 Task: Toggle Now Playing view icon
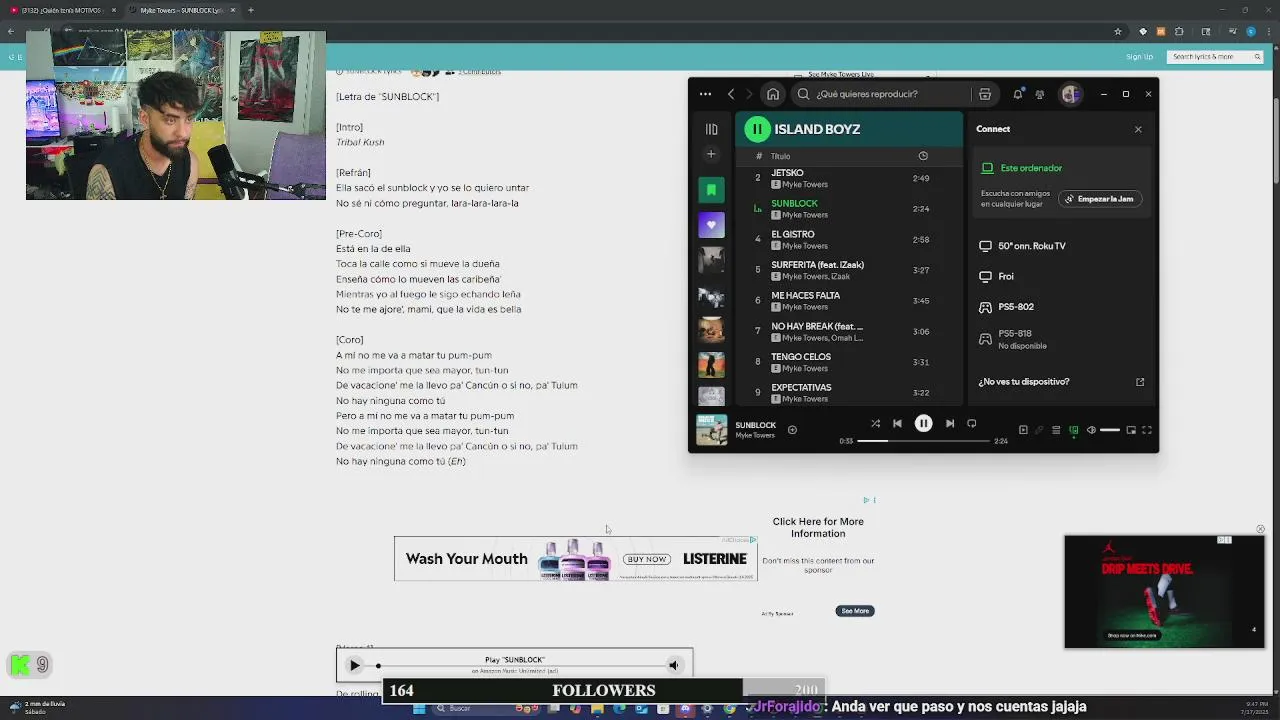[1023, 430]
